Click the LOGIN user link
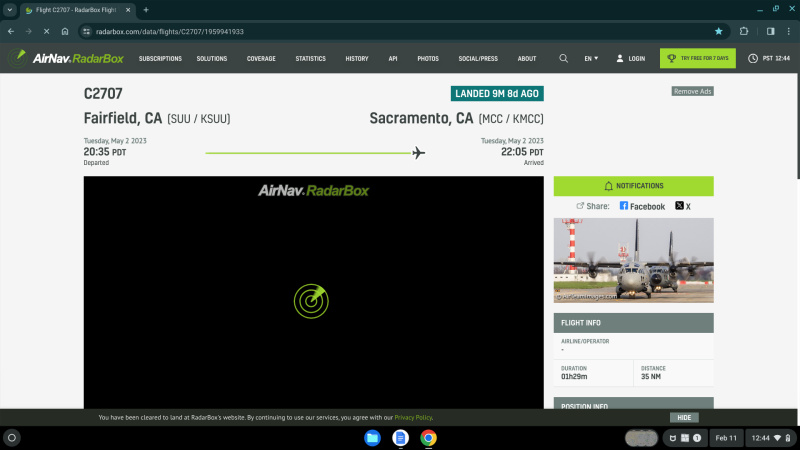The width and height of the screenshot is (800, 450). tap(631, 58)
